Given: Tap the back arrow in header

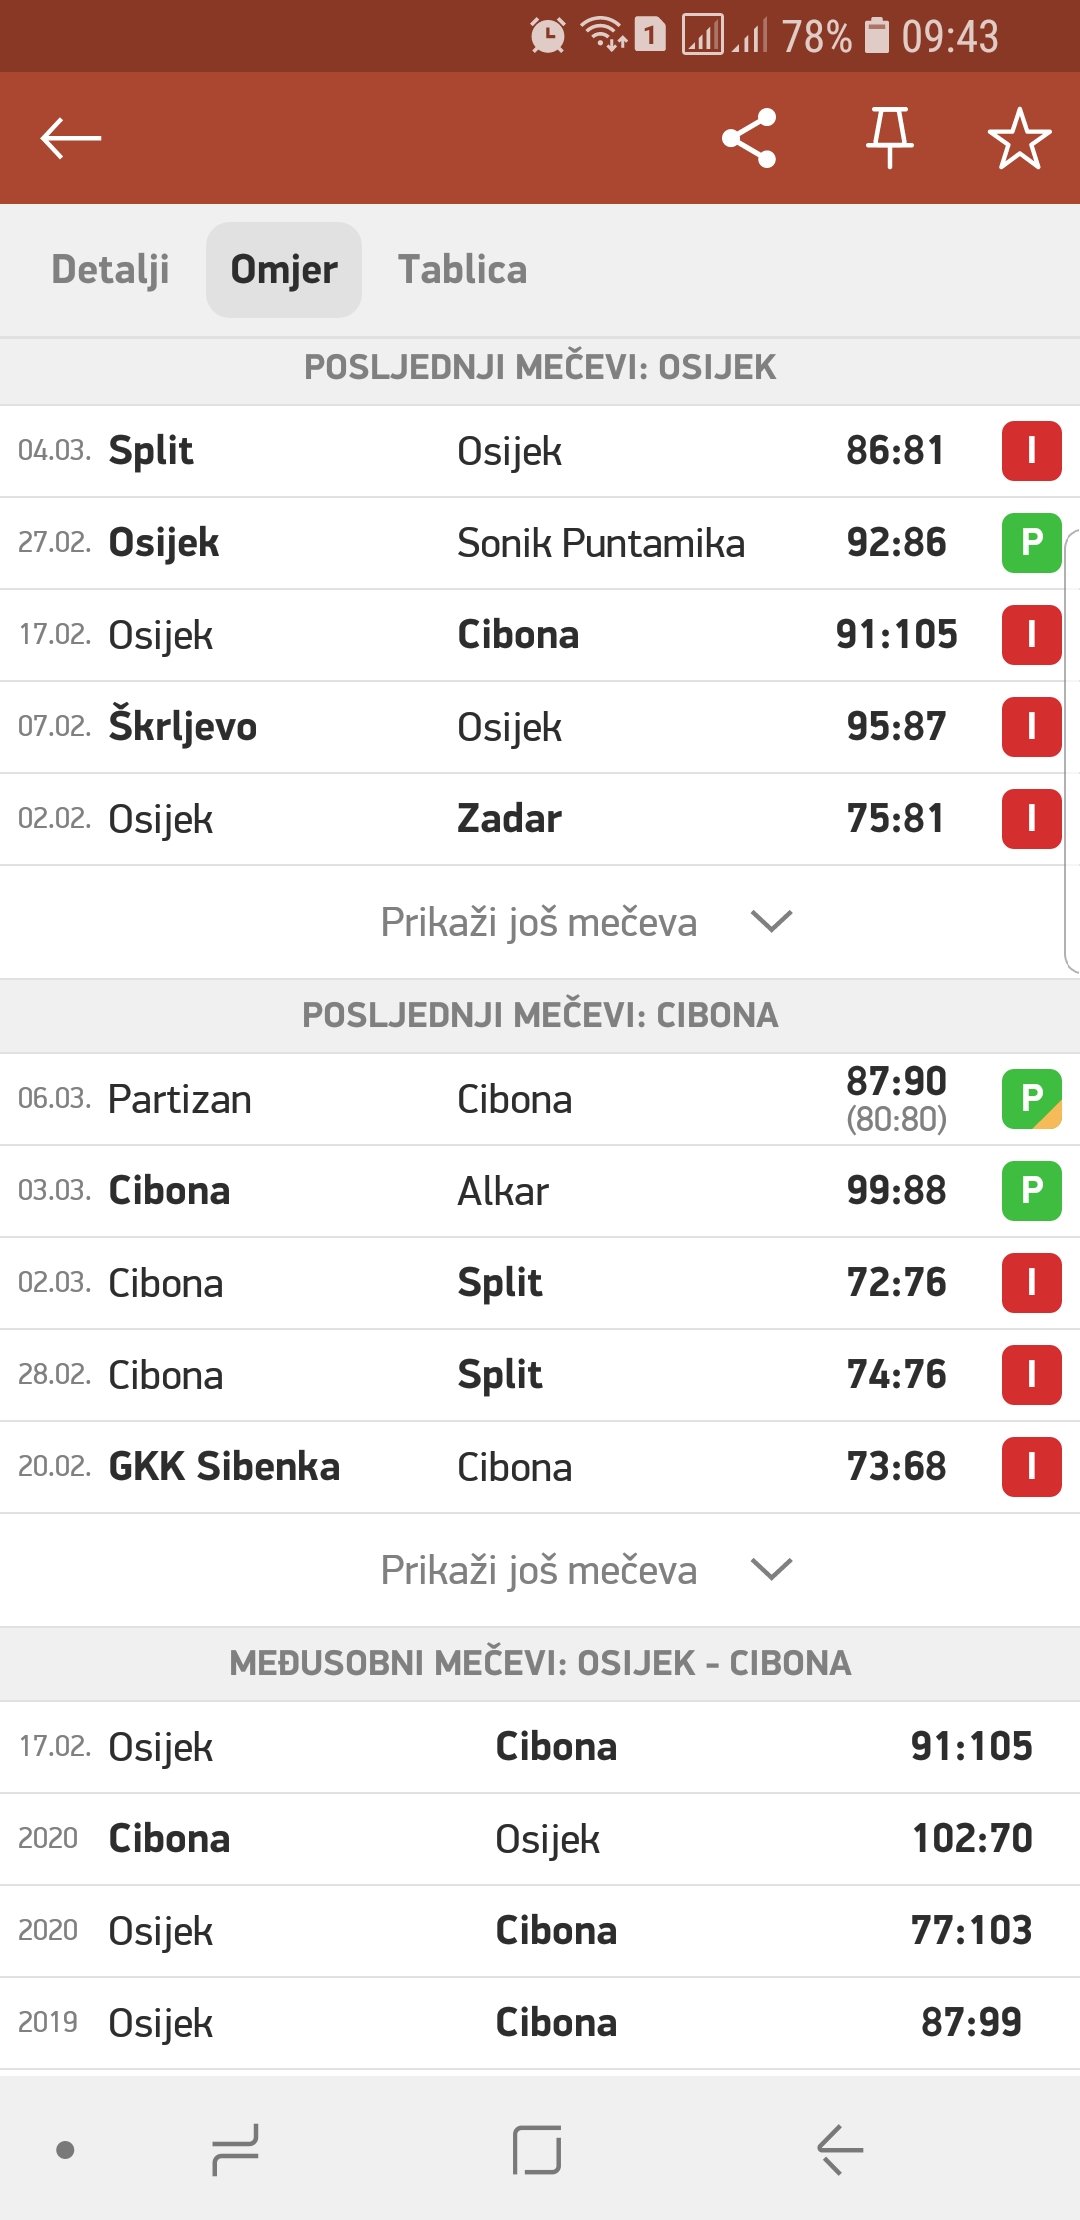Looking at the screenshot, I should coord(71,138).
